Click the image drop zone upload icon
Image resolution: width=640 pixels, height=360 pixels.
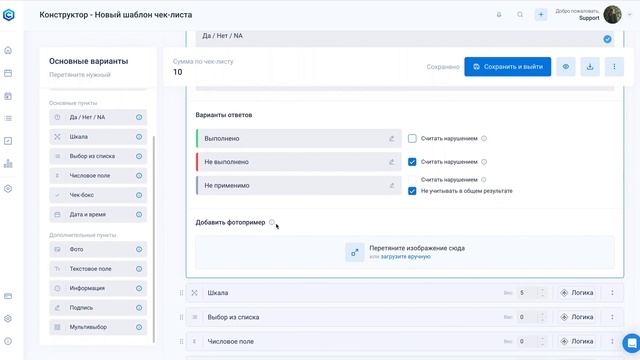[x=355, y=252]
